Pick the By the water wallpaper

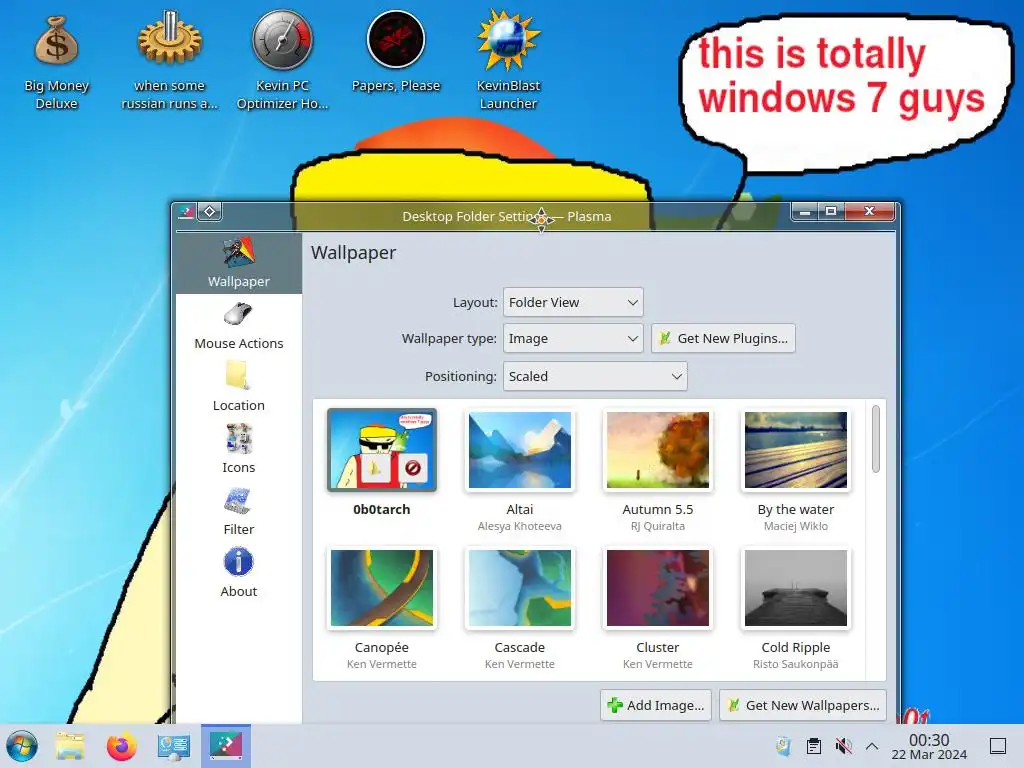tap(795, 450)
